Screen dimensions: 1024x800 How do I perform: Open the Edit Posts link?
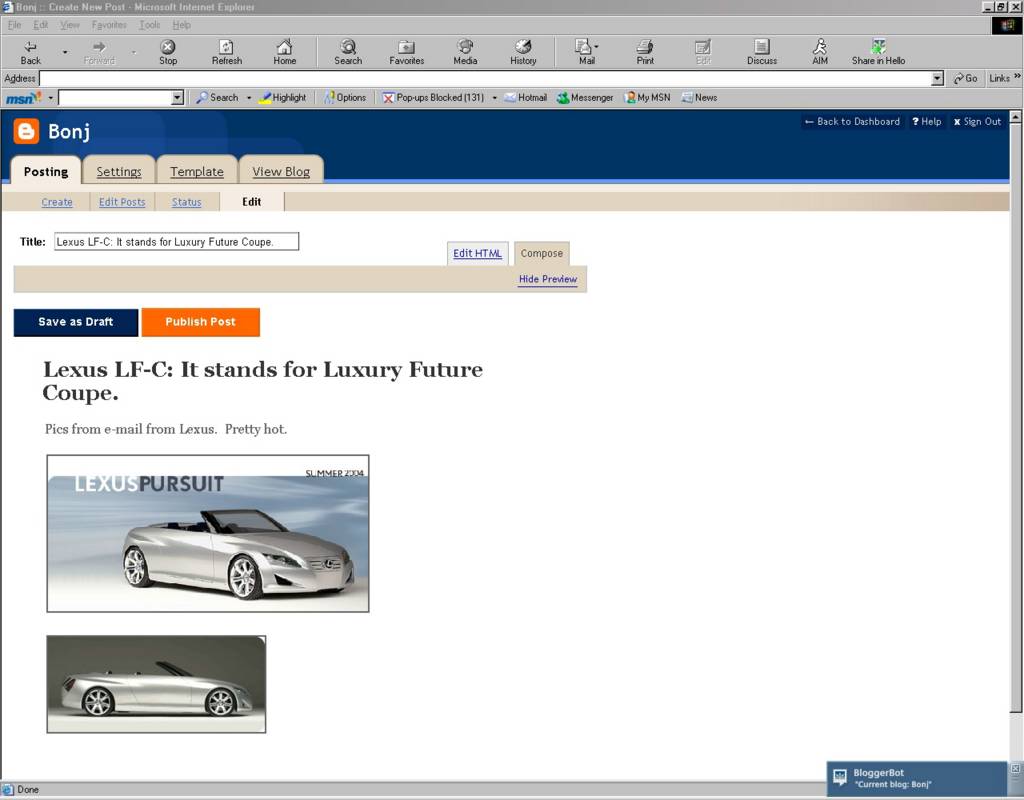122,202
